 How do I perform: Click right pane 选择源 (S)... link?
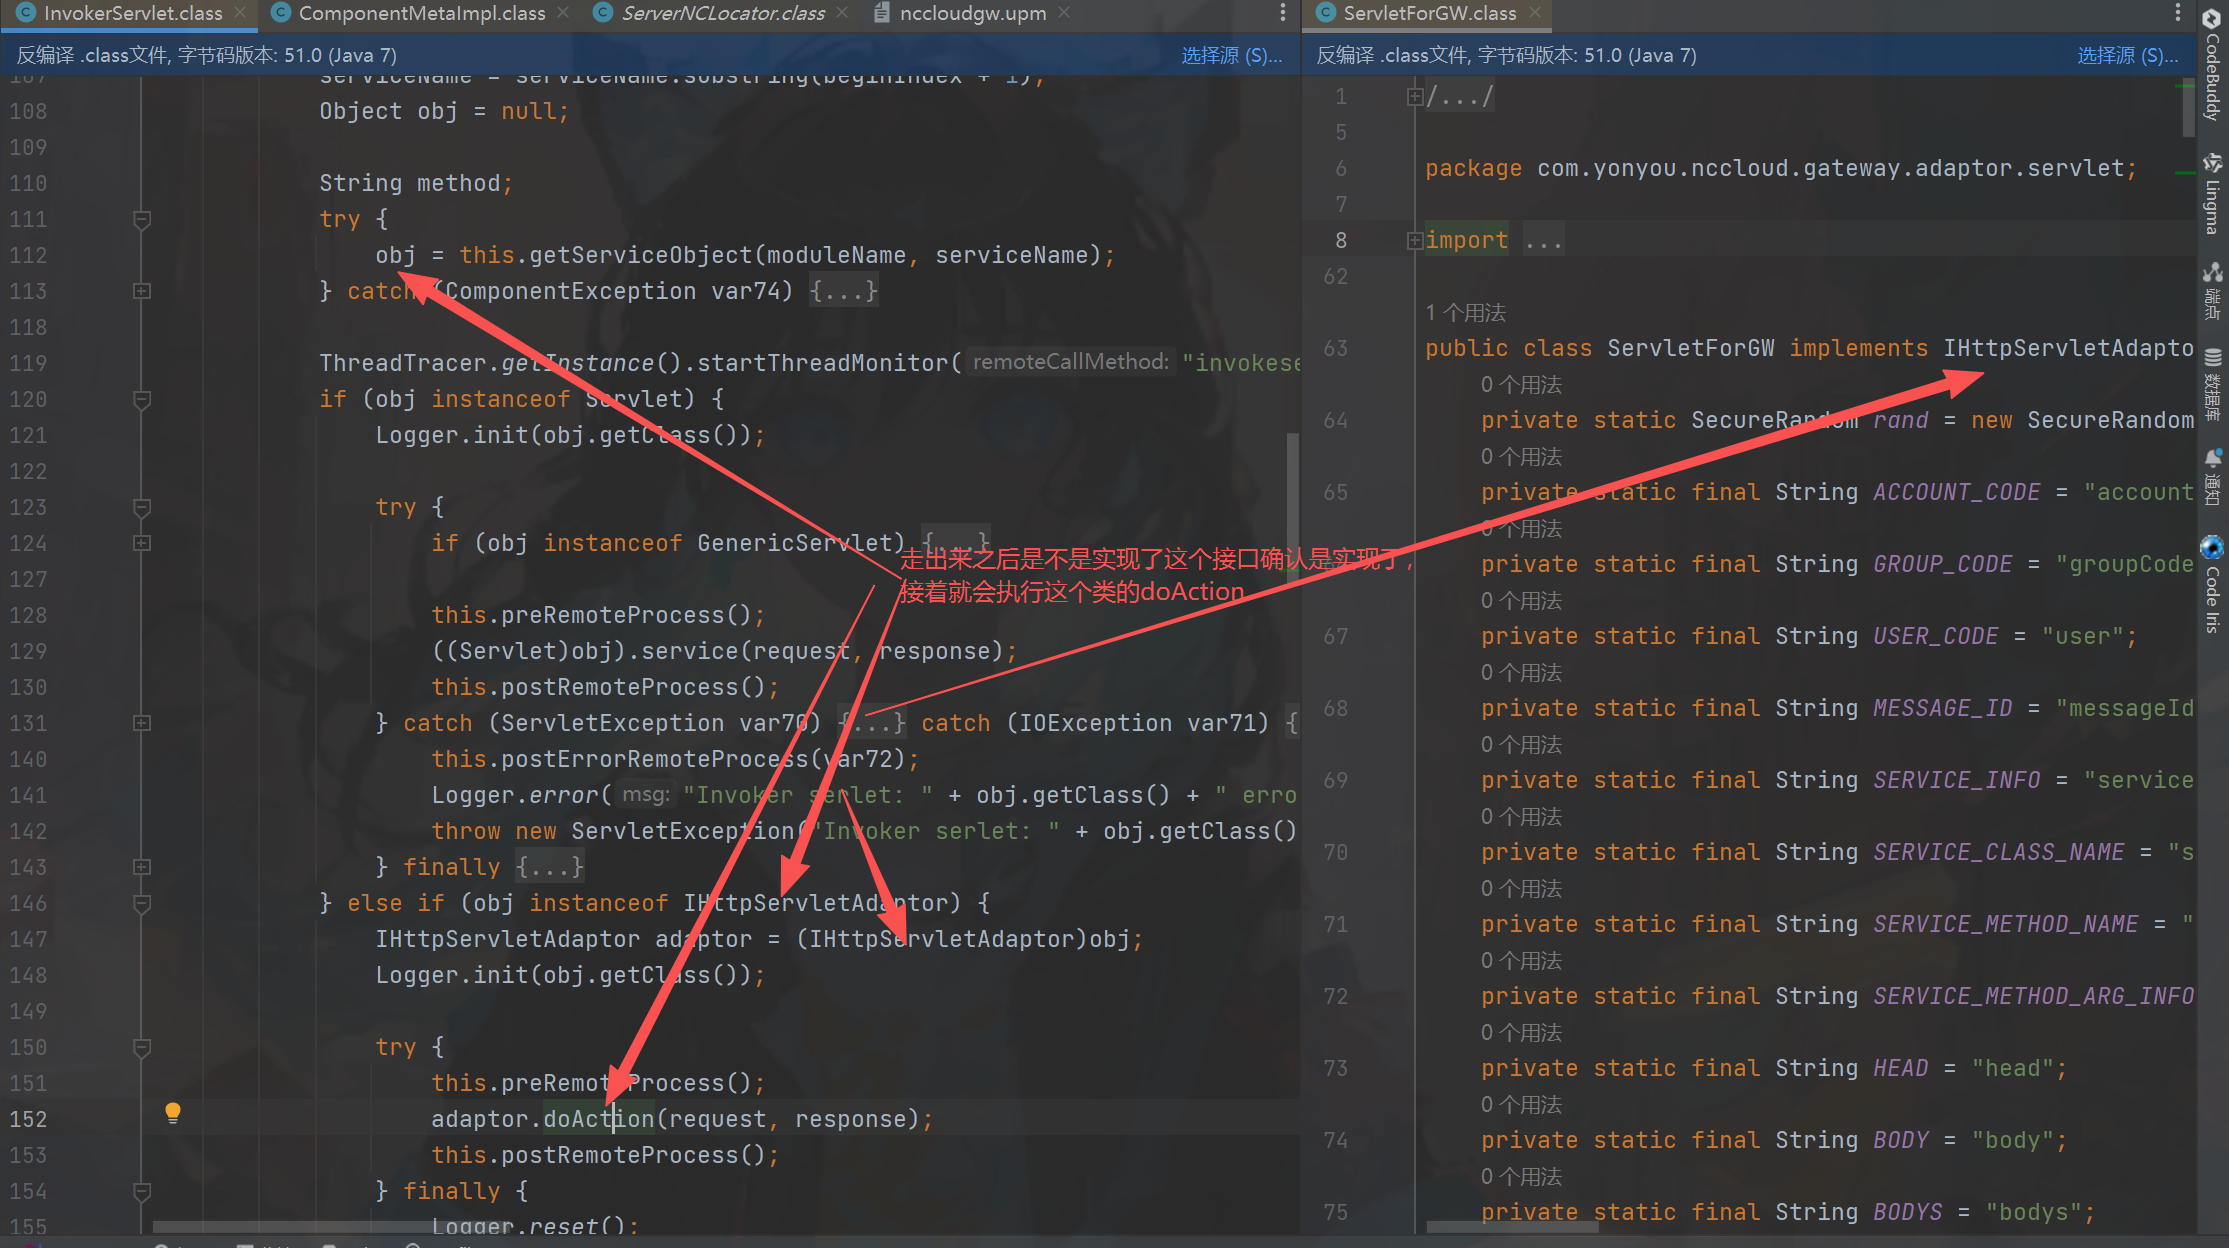point(2127,55)
